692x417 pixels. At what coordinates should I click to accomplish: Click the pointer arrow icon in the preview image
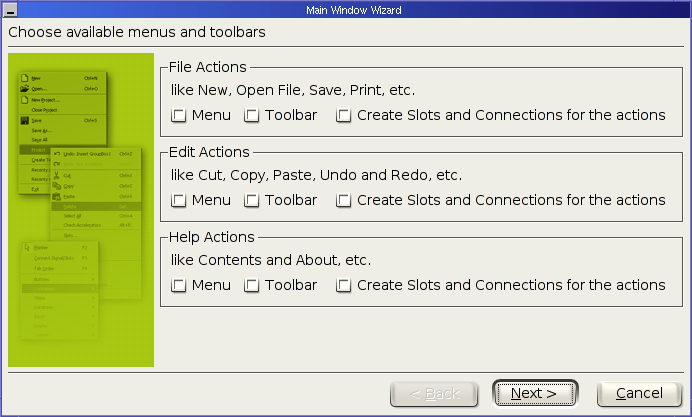coord(27,248)
